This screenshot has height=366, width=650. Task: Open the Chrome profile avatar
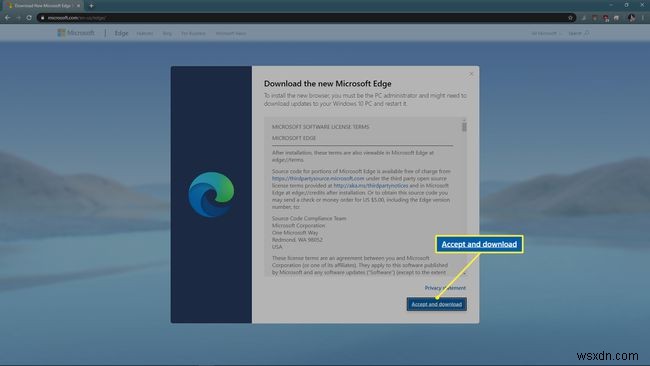click(x=631, y=18)
